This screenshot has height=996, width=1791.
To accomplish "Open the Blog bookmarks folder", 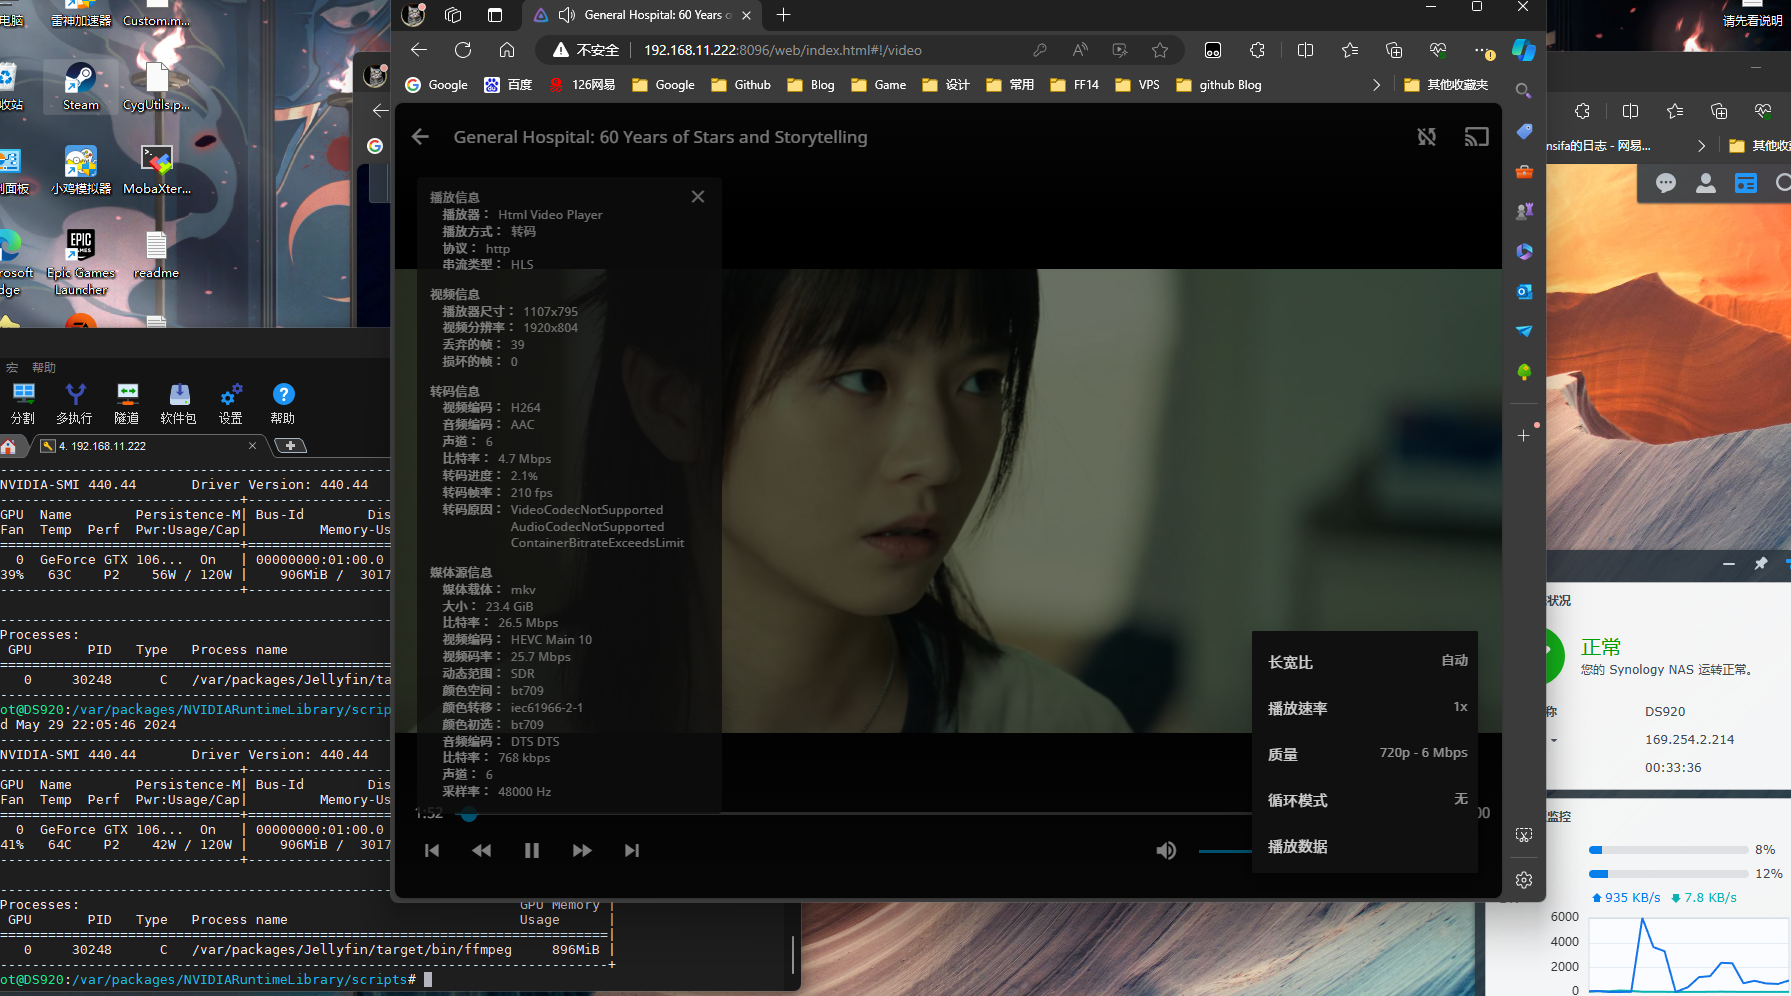I will coord(811,85).
